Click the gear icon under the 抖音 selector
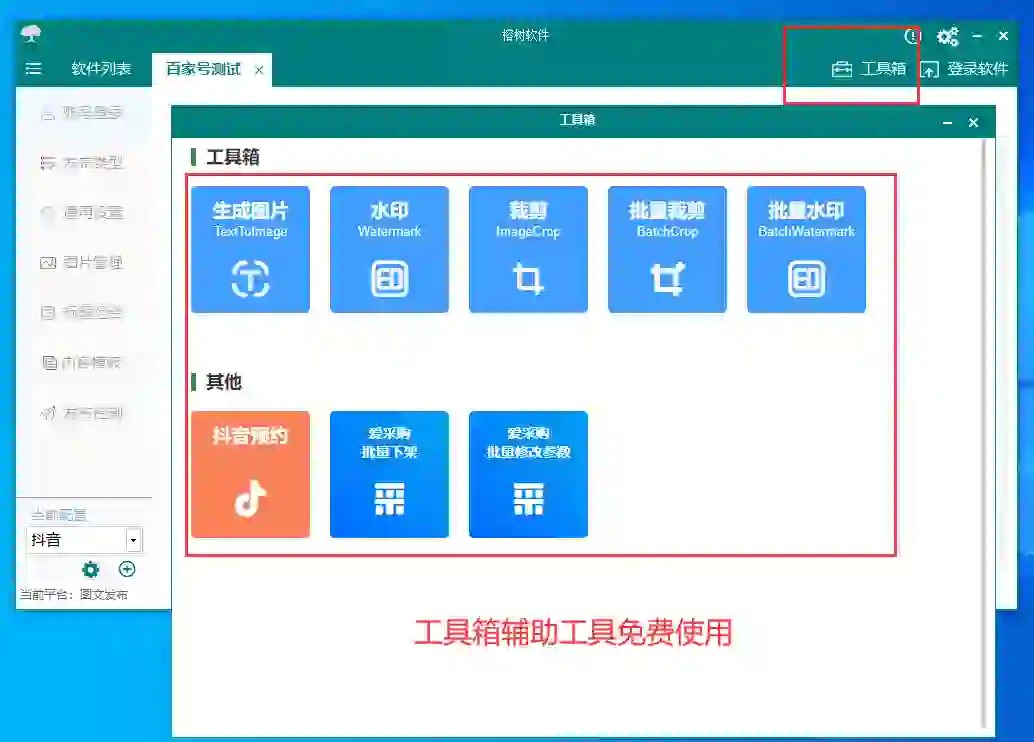 point(90,569)
